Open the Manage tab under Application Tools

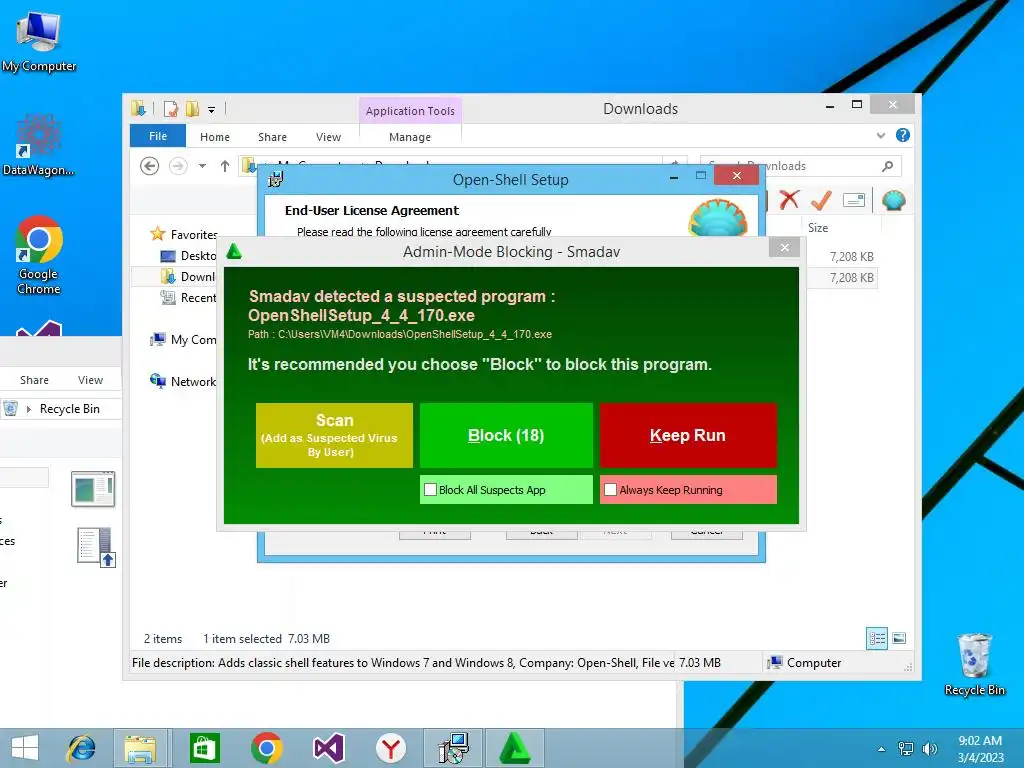pos(410,137)
